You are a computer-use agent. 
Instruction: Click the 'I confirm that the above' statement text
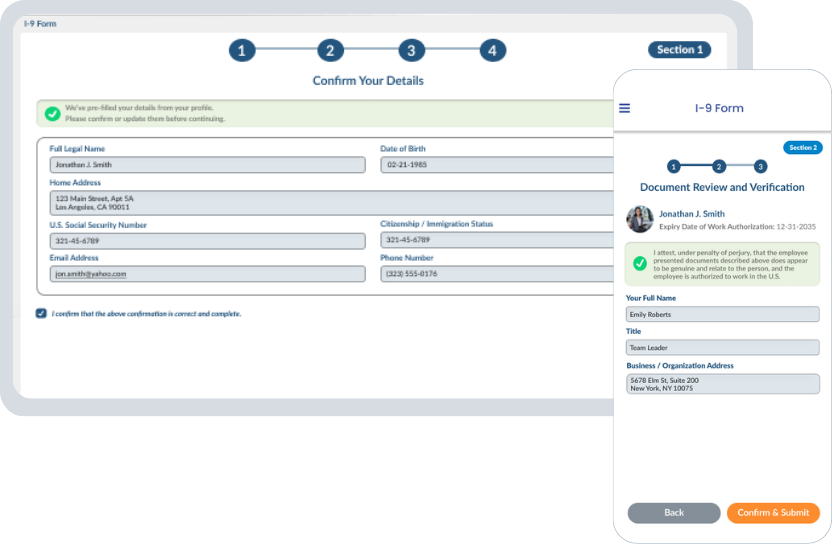pyautogui.click(x=146, y=314)
